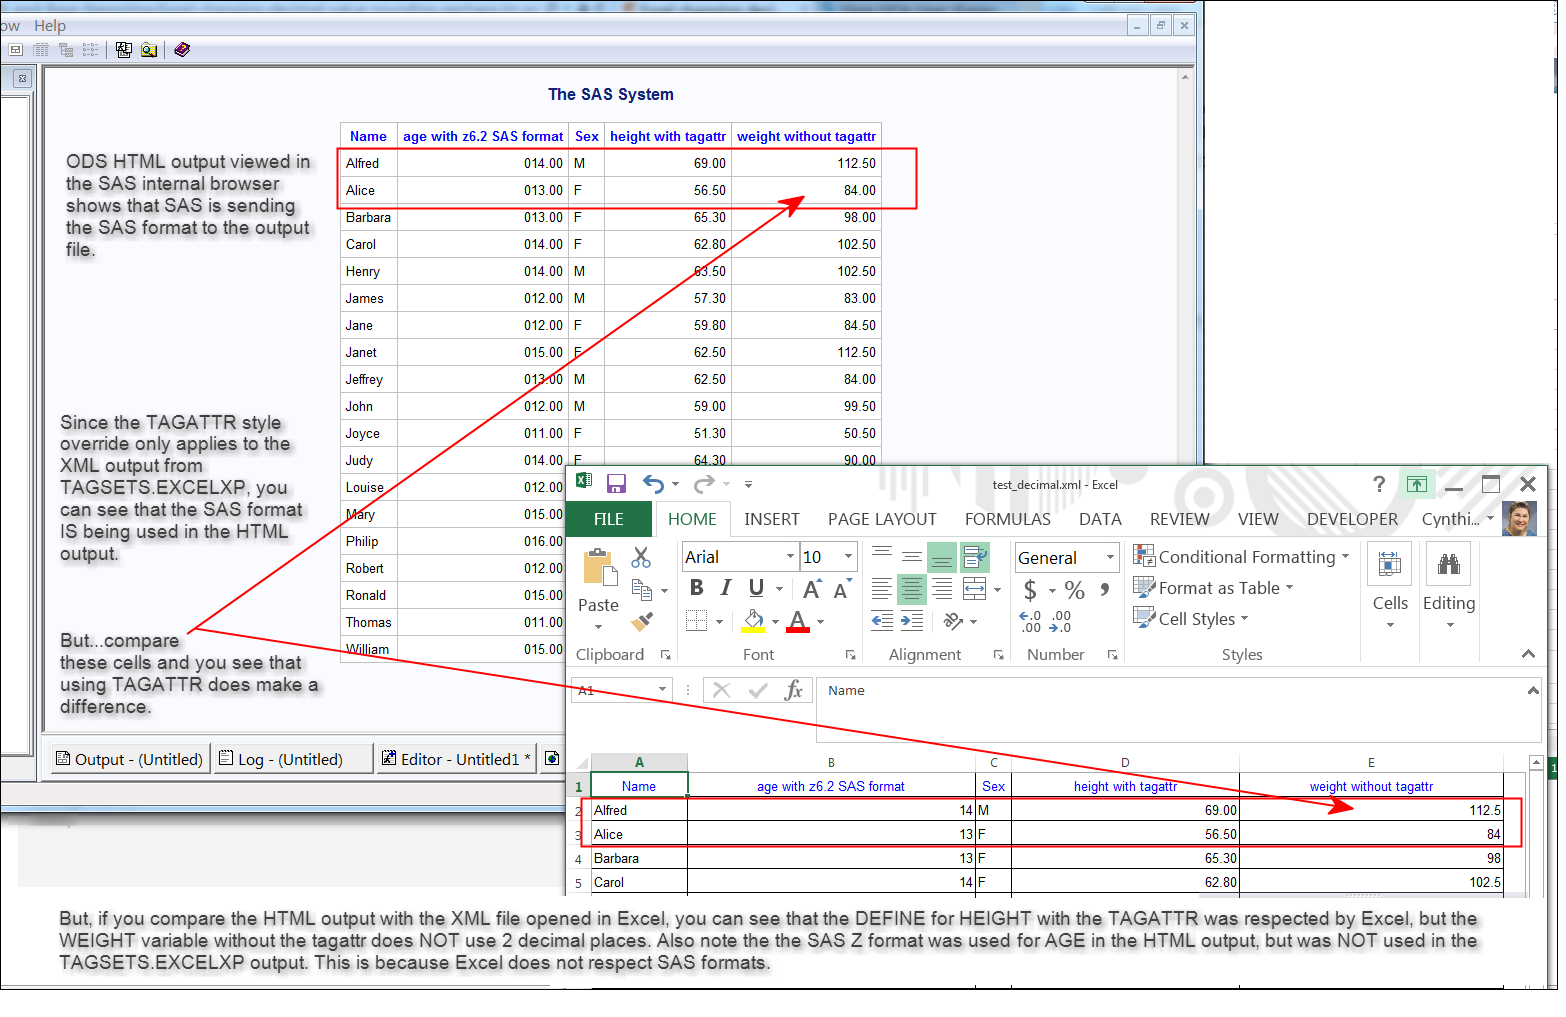Increase indent in Alignment group
This screenshot has width=1566, height=1017.
point(912,621)
